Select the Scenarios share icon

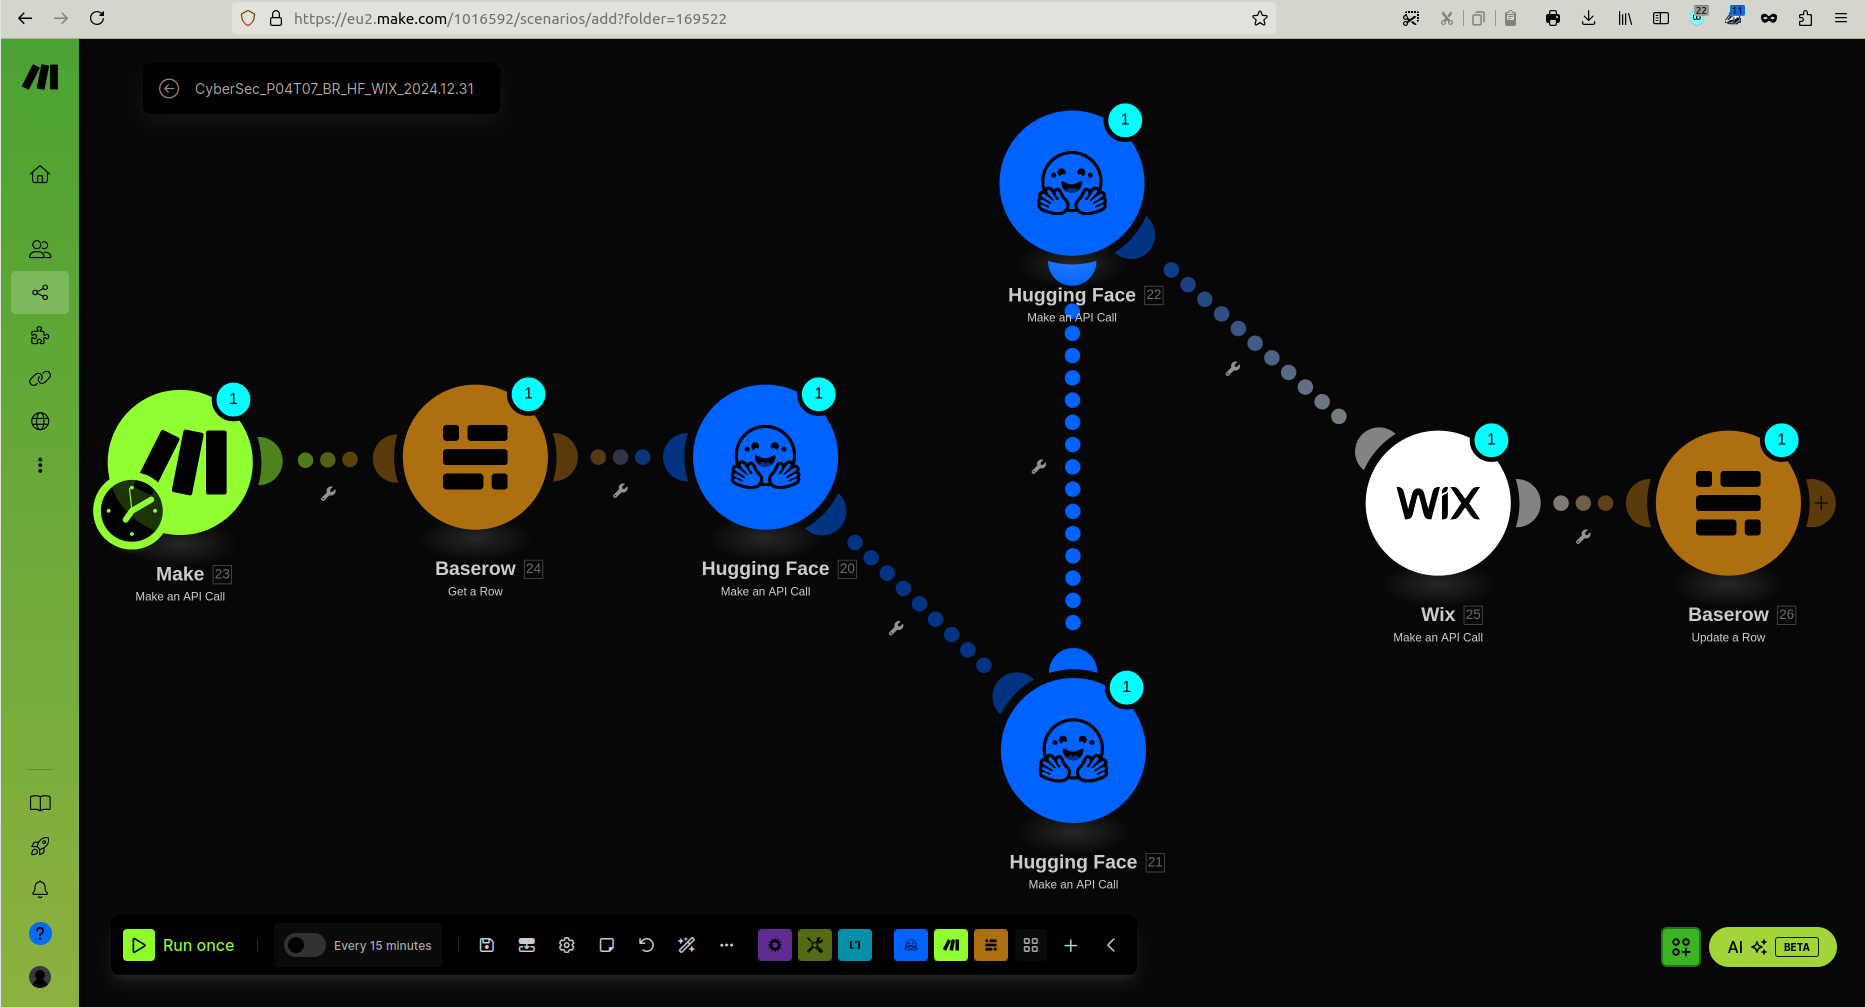point(40,292)
